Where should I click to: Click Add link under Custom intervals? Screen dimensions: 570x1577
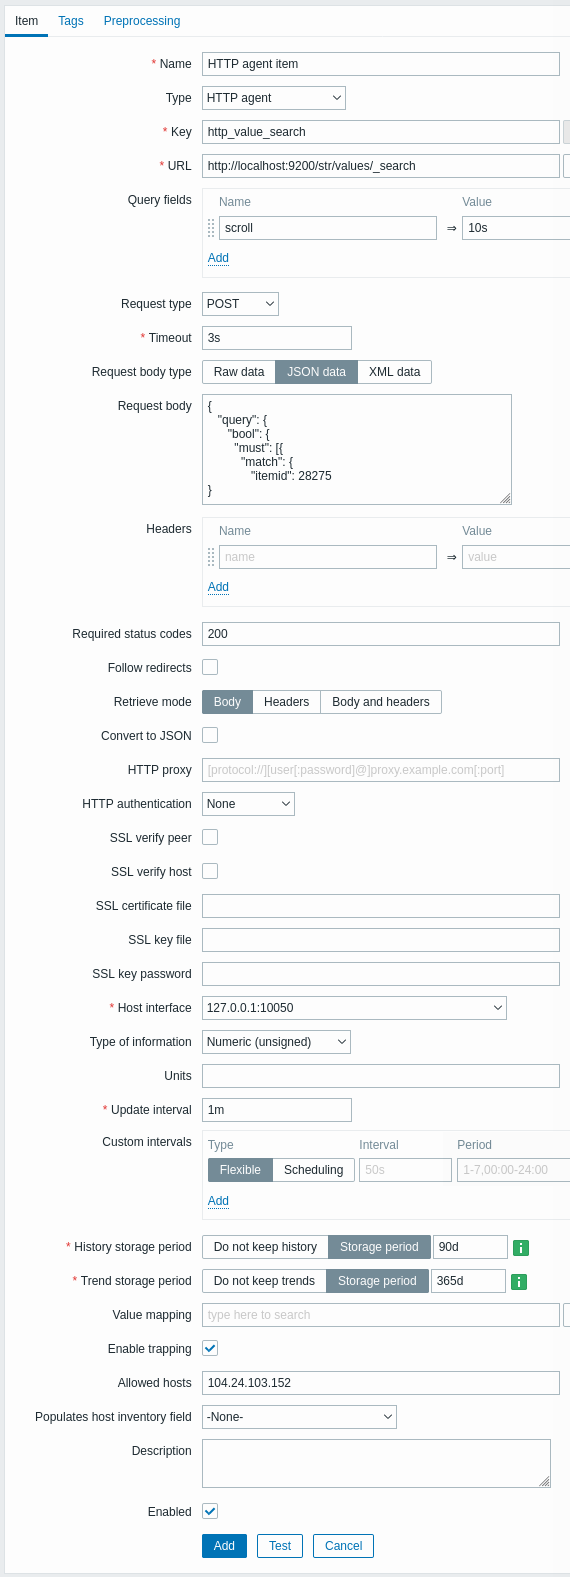(218, 1201)
